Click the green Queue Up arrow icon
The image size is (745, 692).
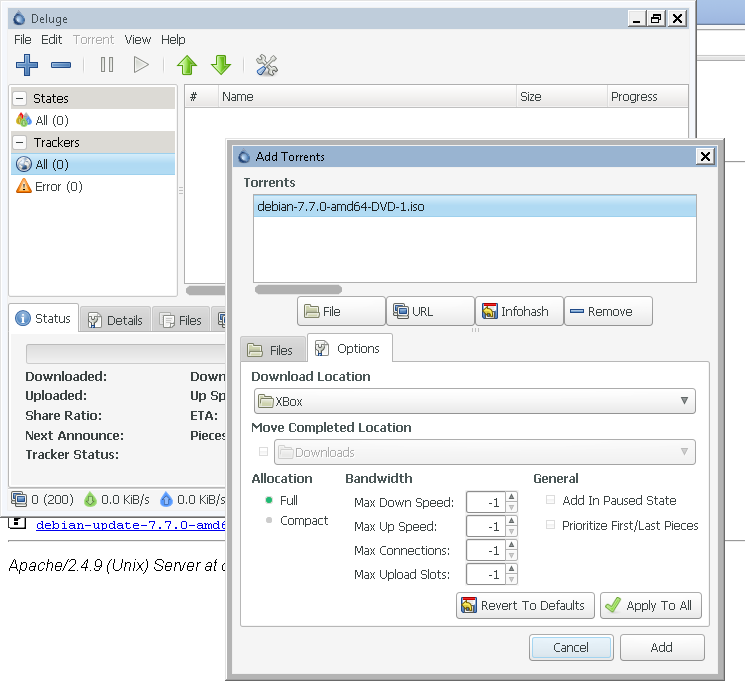pos(187,65)
